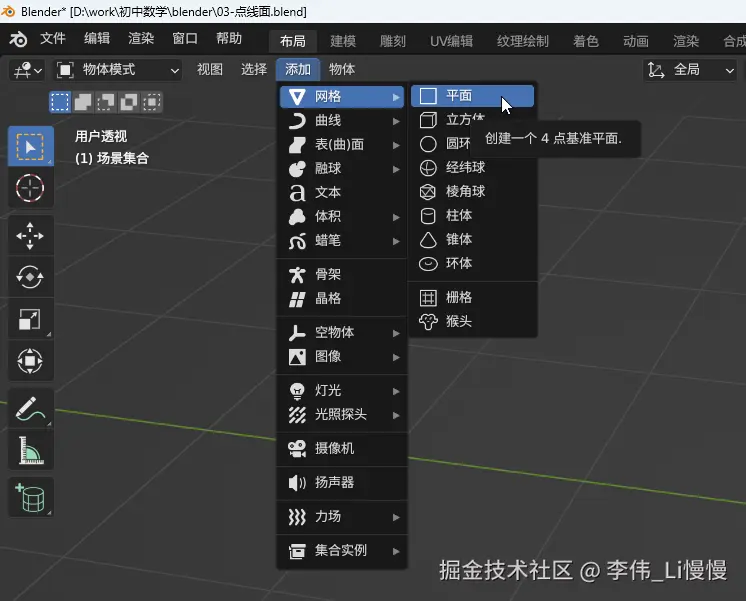Image resolution: width=746 pixels, height=601 pixels.
Task: Add a 柱体 cylinder mesh
Action: click(x=472, y=216)
